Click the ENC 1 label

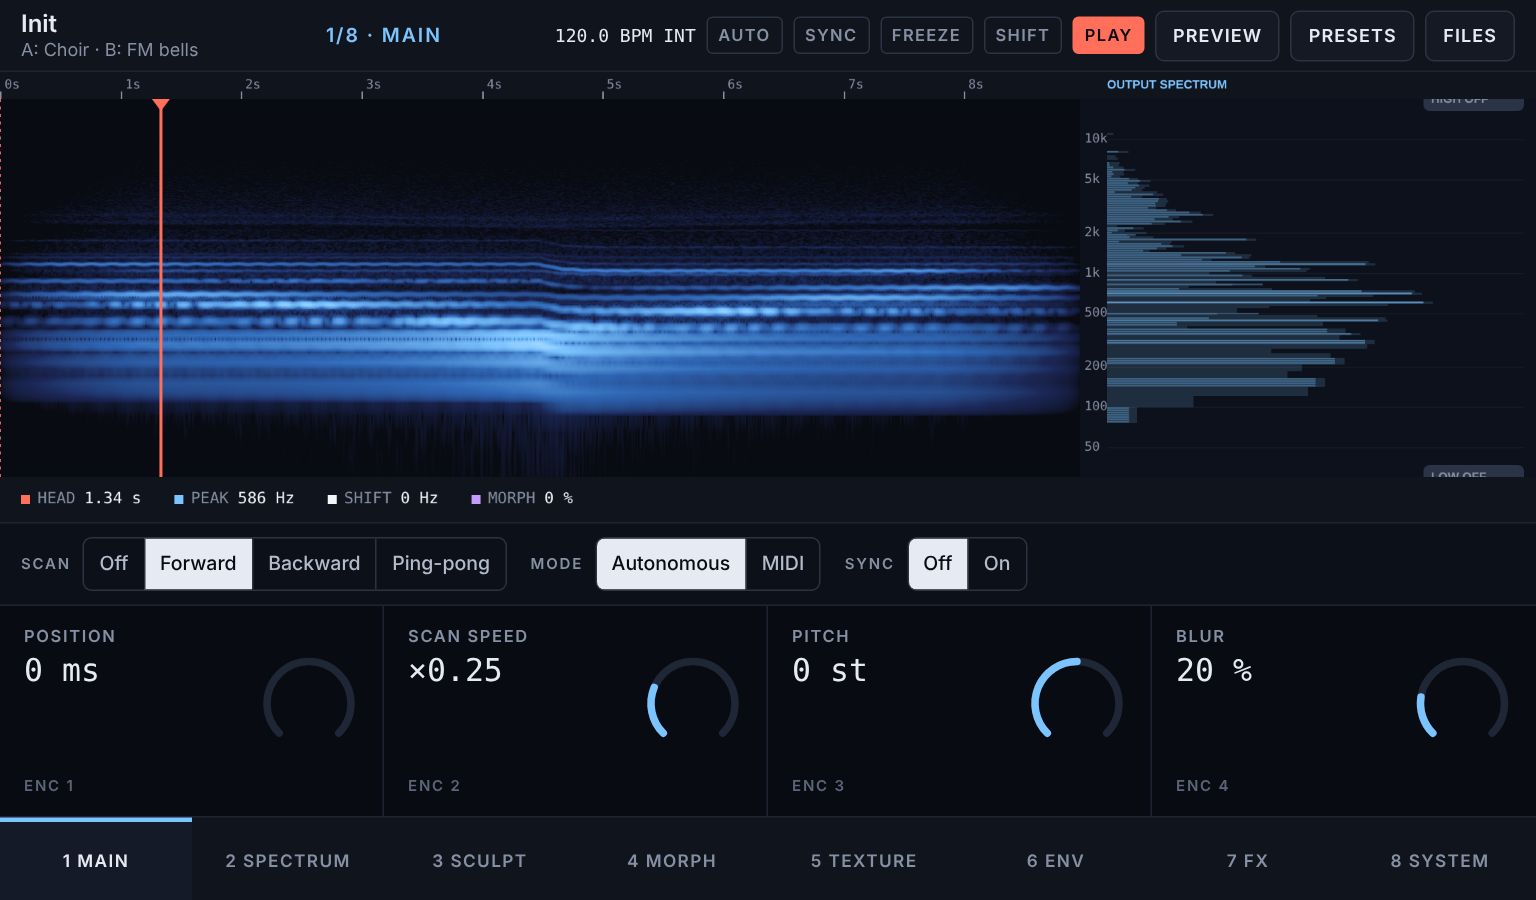[x=49, y=786]
